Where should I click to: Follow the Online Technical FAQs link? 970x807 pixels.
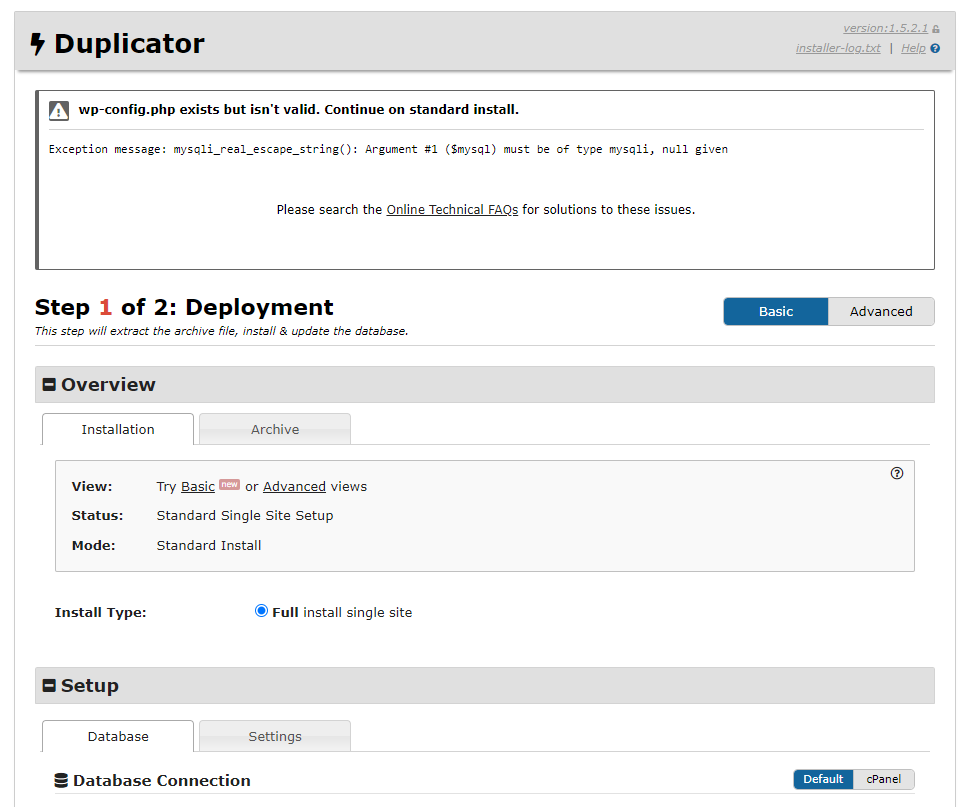[x=452, y=210]
